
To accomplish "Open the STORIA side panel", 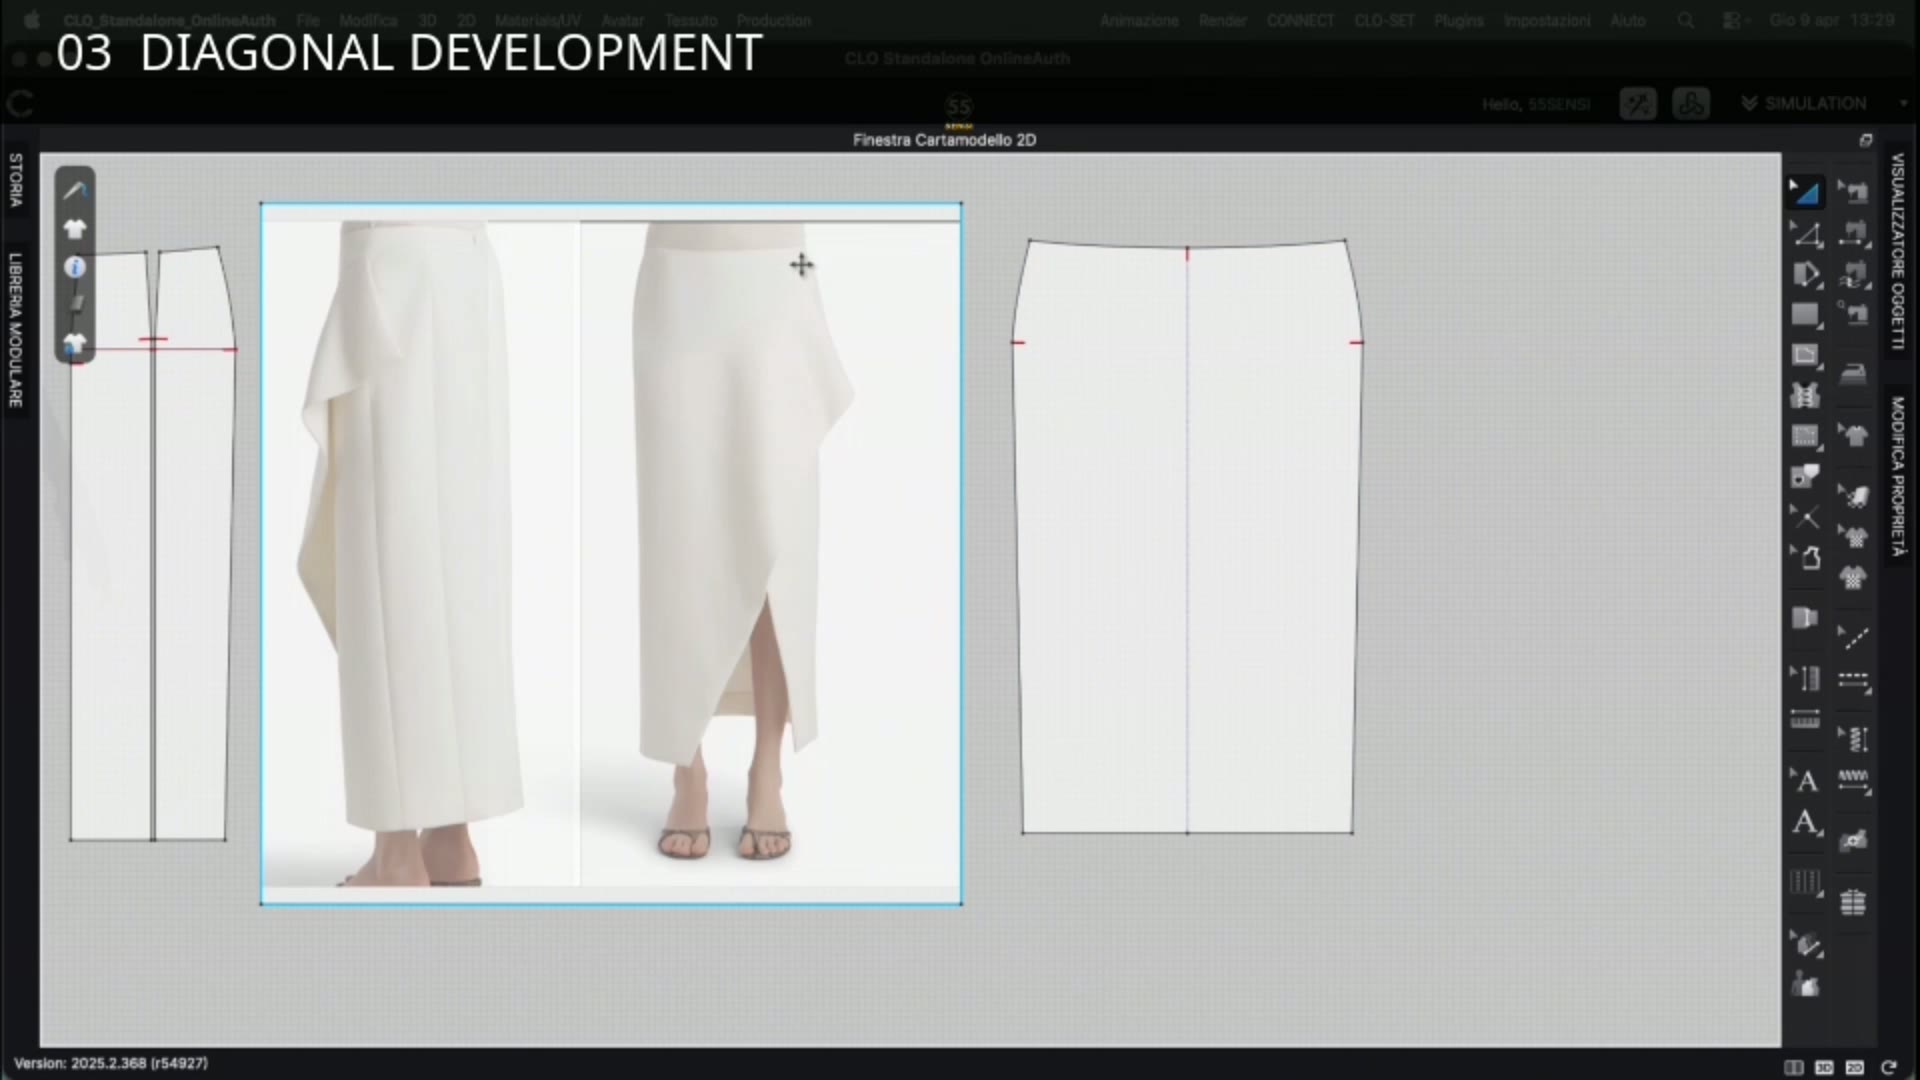I will pos(15,180).
